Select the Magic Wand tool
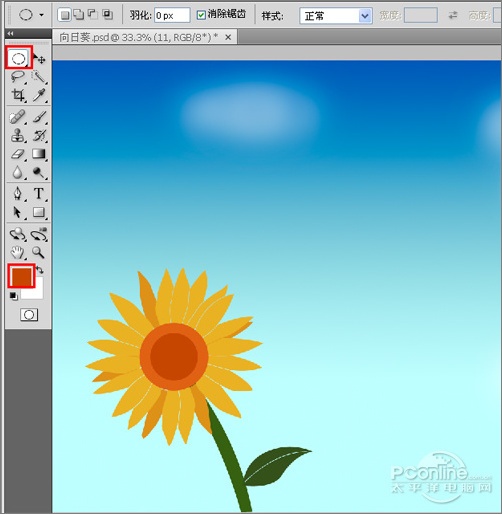This screenshot has height=514, width=502. click(39, 77)
